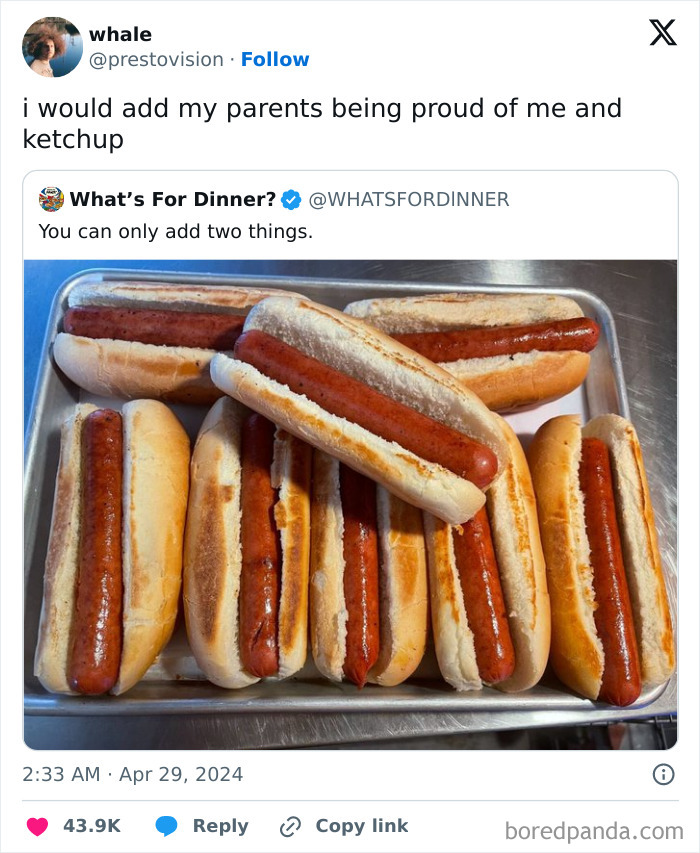Click the blue verified badge next to What's For Dinner?
Screen dimensions: 700x853
290,199
